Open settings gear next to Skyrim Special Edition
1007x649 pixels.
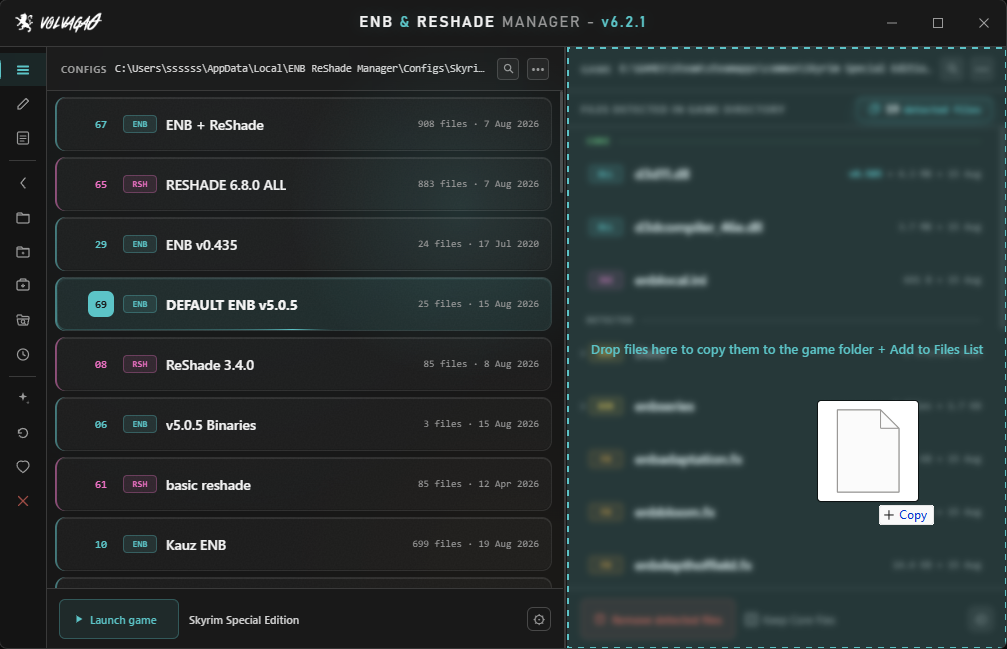point(539,619)
